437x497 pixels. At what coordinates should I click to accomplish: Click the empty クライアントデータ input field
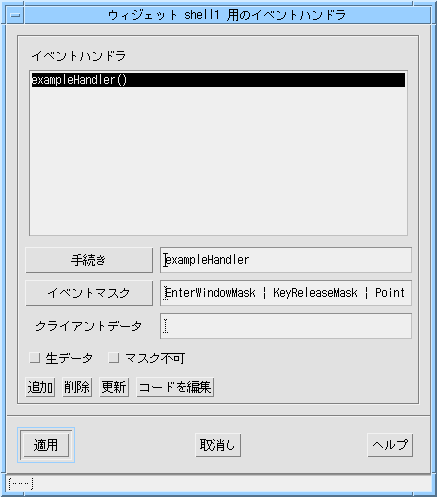(286, 326)
